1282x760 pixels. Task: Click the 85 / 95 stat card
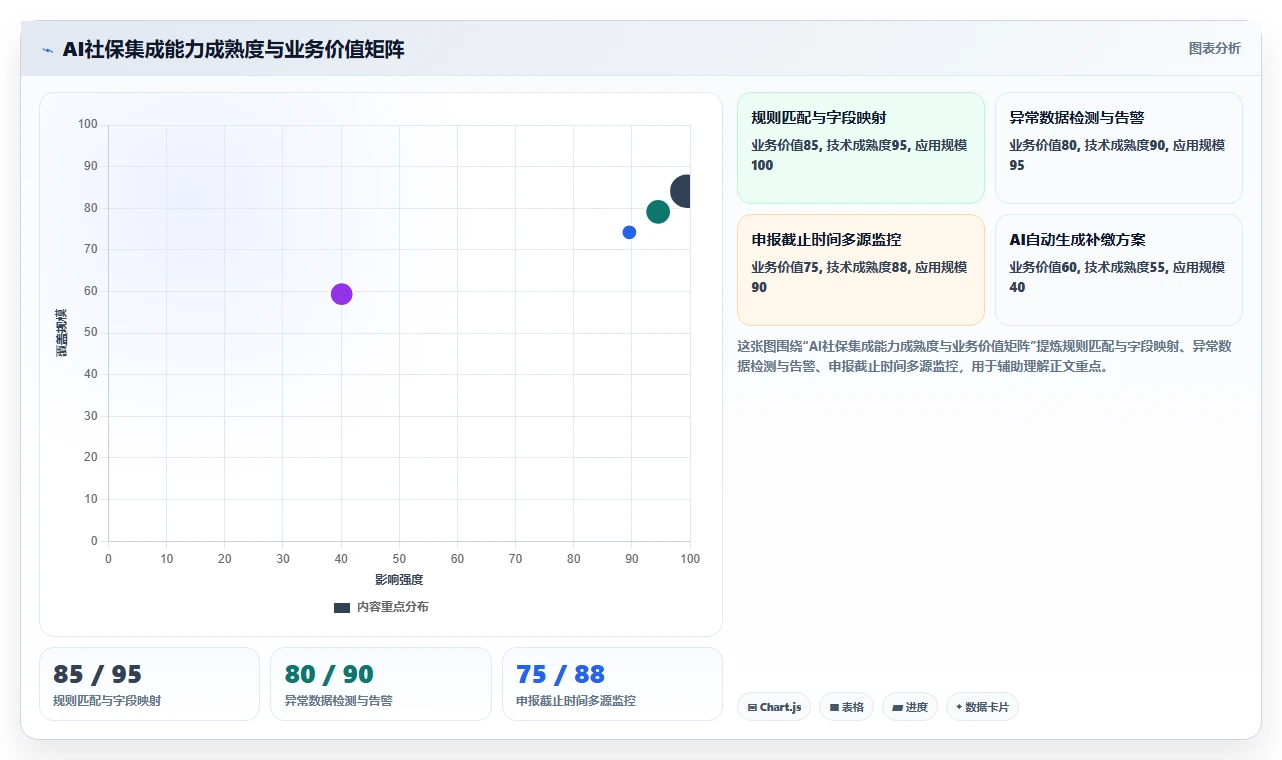click(149, 684)
